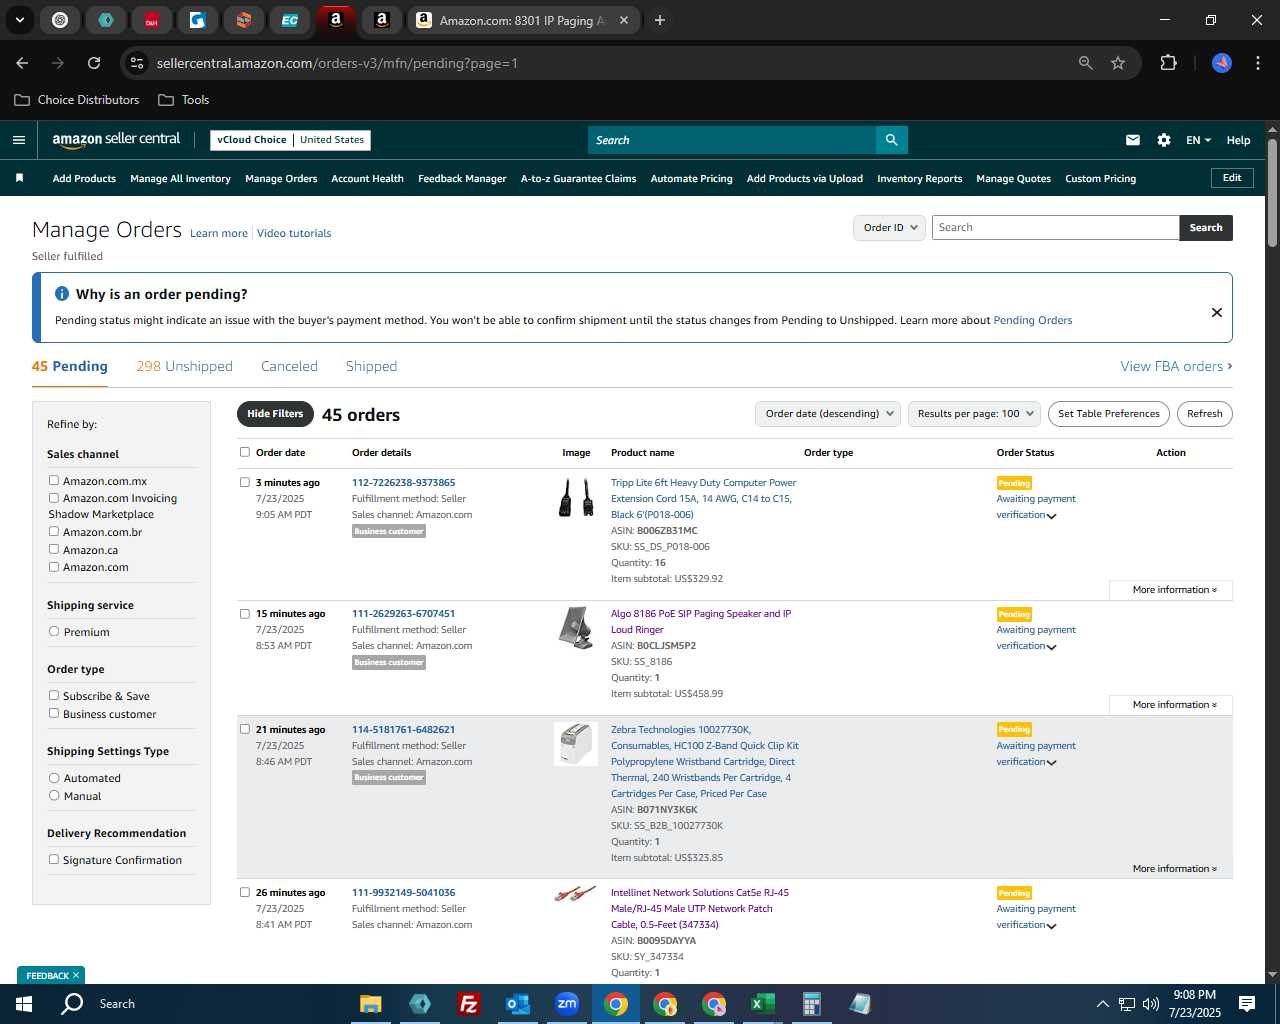Click the browser zoom magnifier icon
The image size is (1280, 1024).
[1086, 63]
